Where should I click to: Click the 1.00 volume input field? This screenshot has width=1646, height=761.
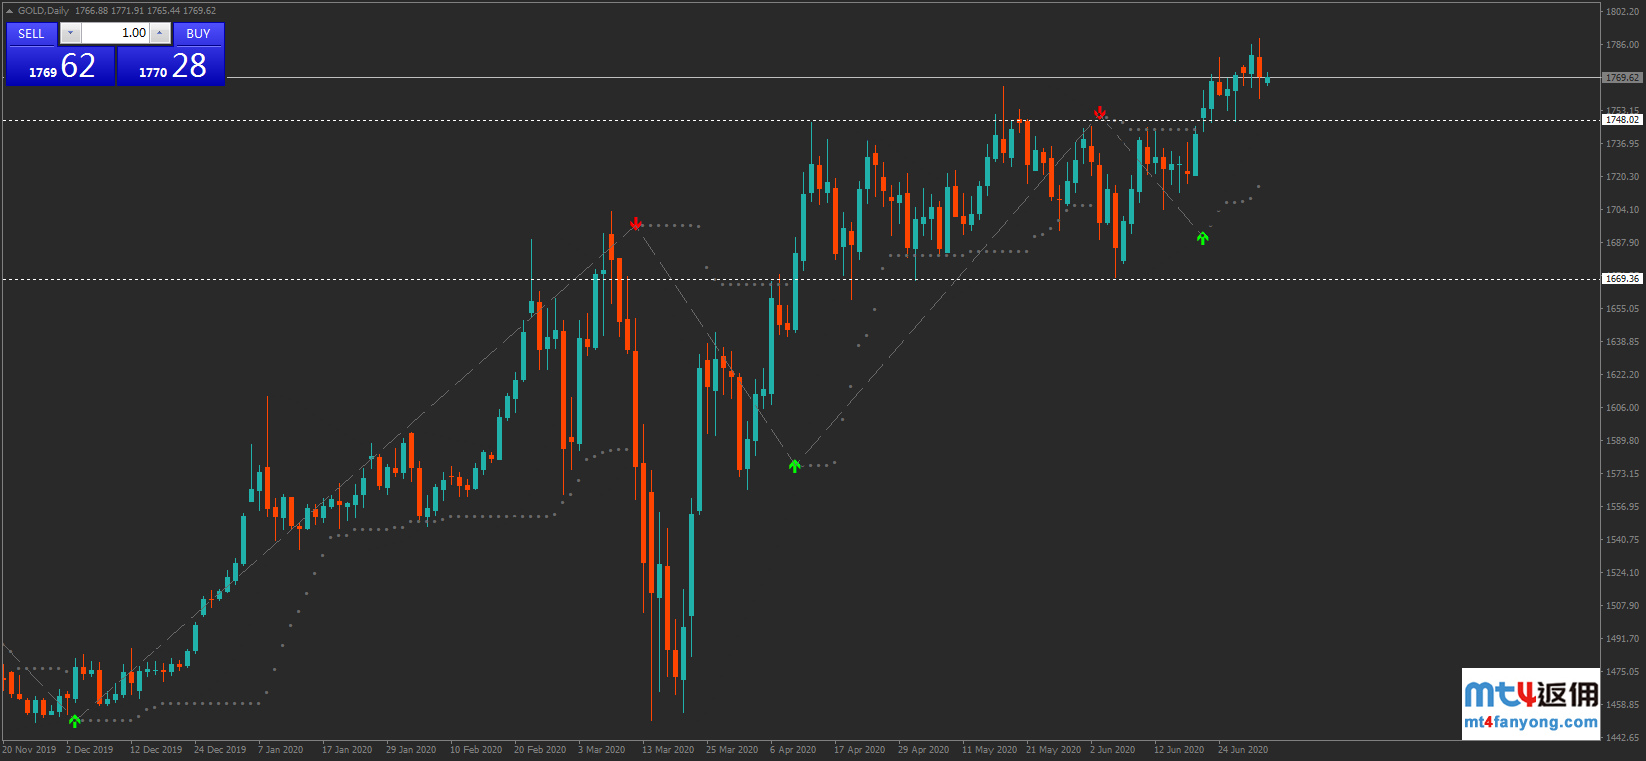(115, 33)
